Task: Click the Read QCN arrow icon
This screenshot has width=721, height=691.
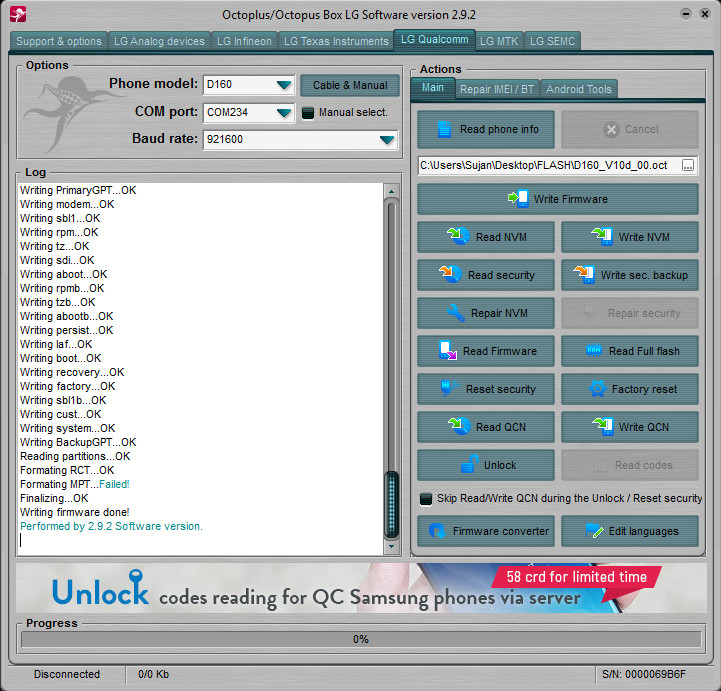Action: [x=458, y=426]
